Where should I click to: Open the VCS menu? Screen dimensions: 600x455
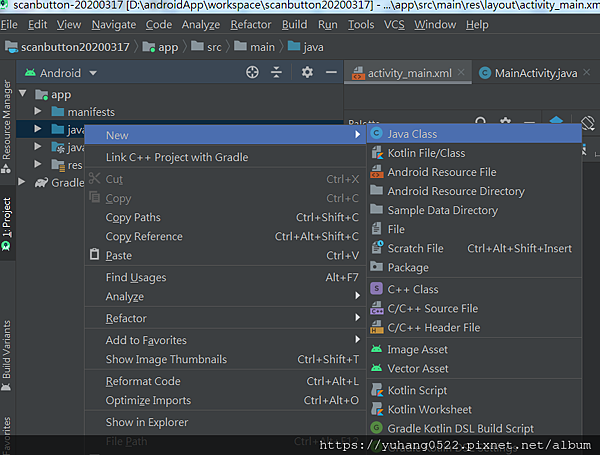[394, 24]
